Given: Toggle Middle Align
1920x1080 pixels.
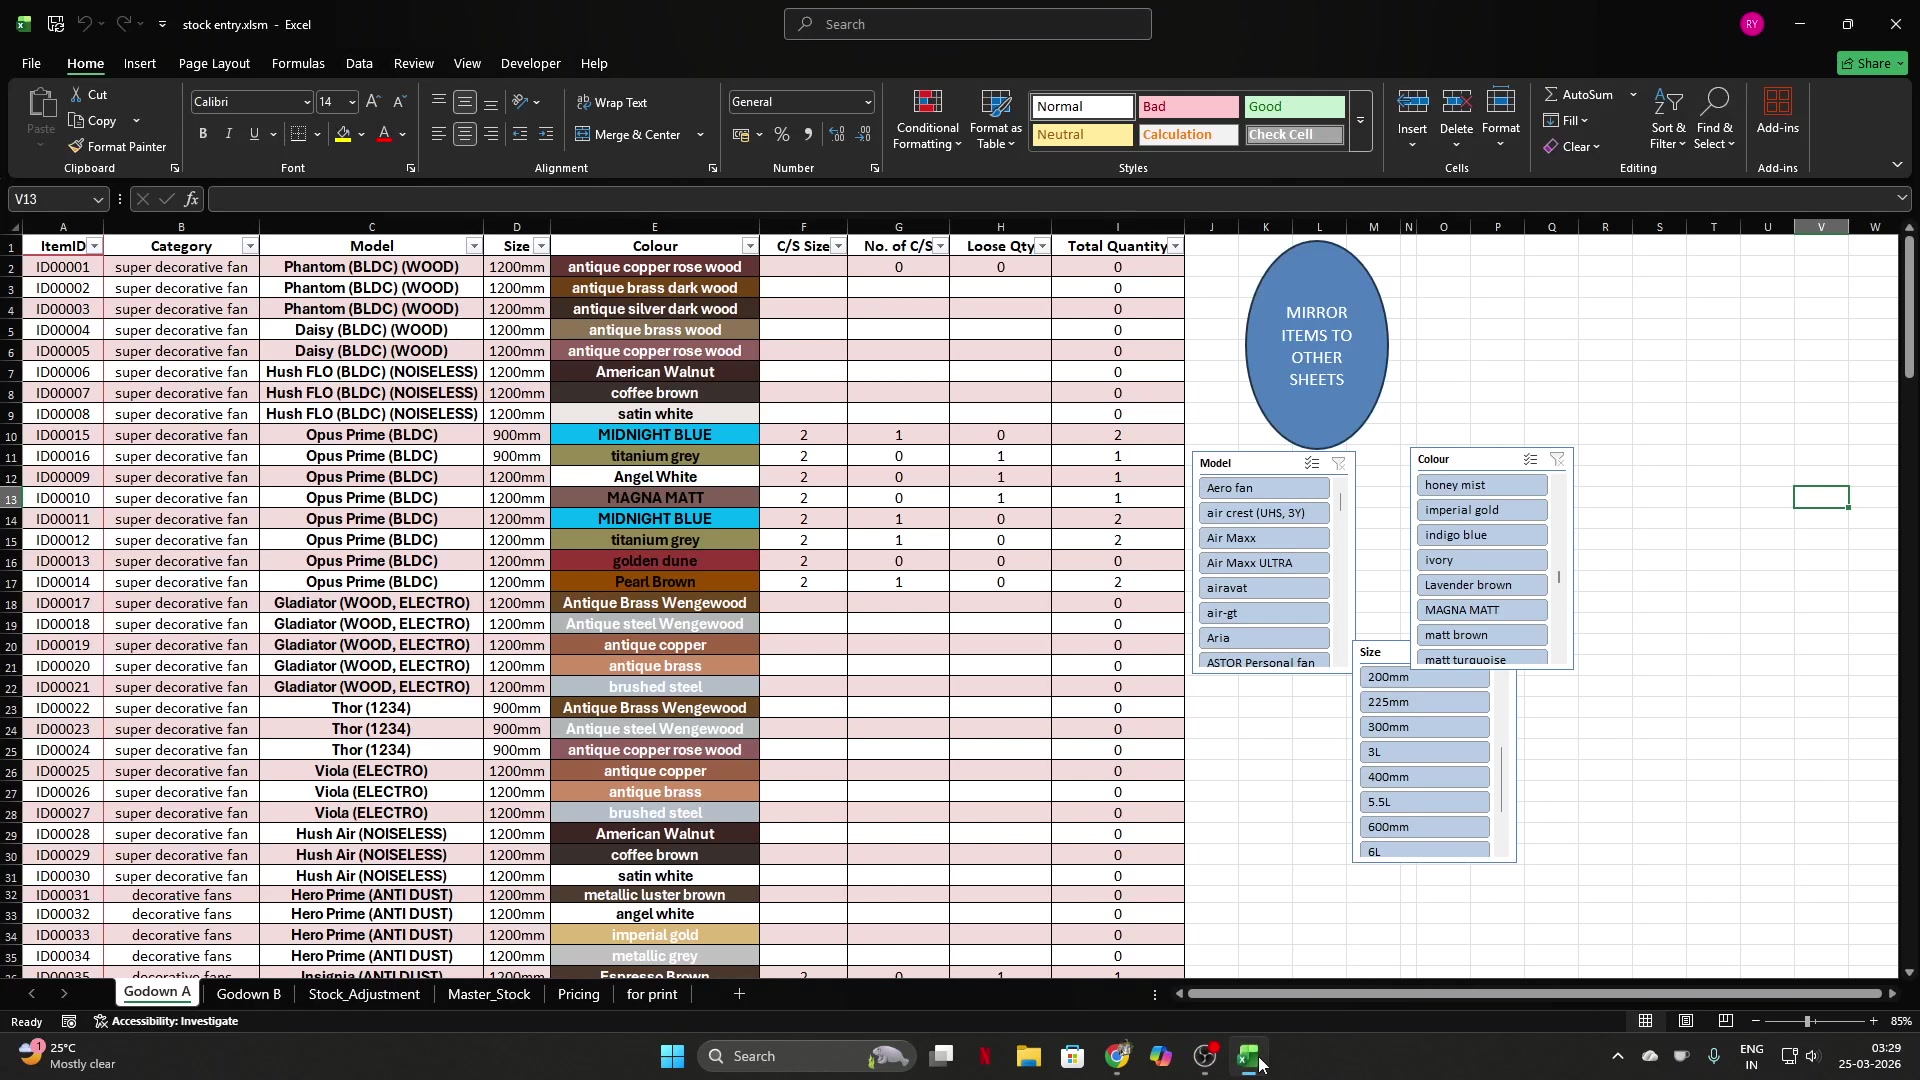Looking at the screenshot, I should point(465,102).
